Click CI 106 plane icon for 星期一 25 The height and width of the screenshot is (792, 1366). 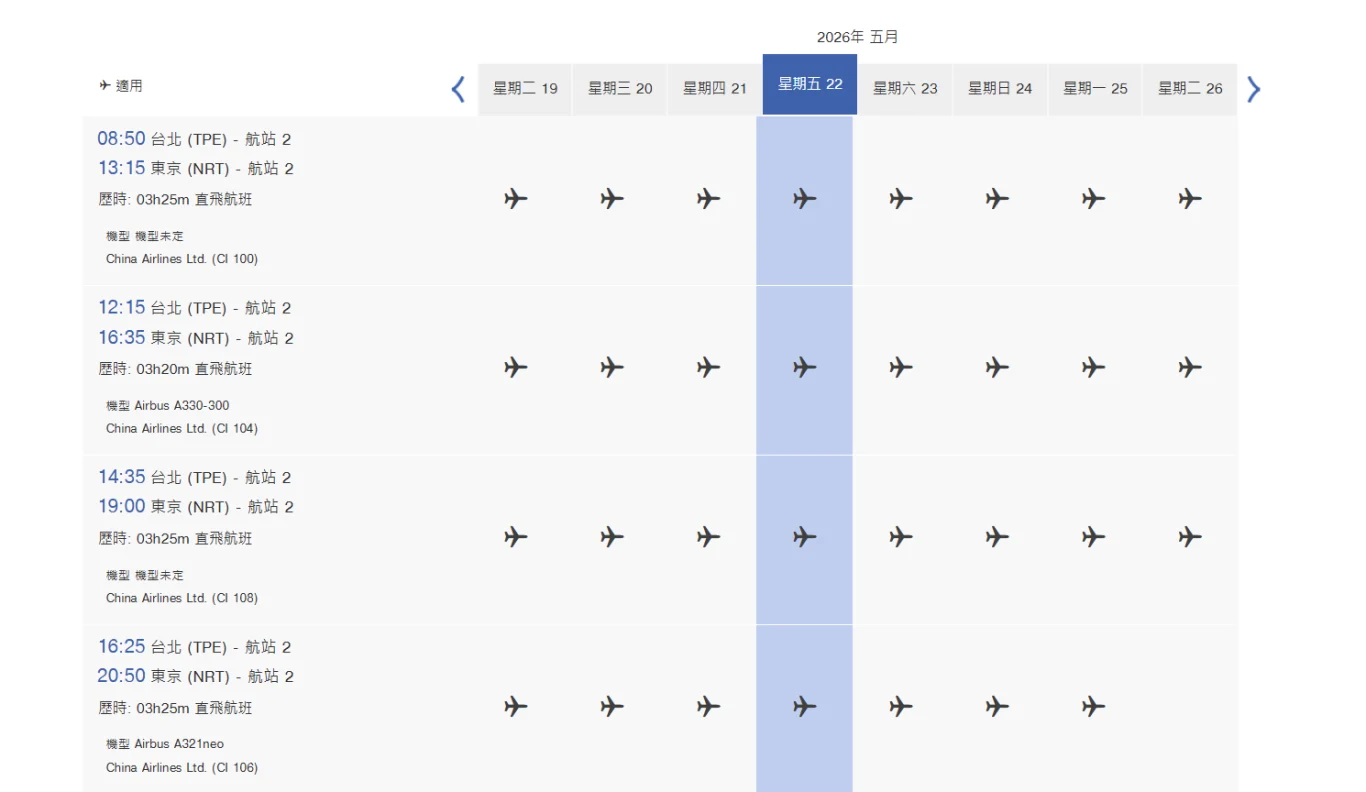1093,707
